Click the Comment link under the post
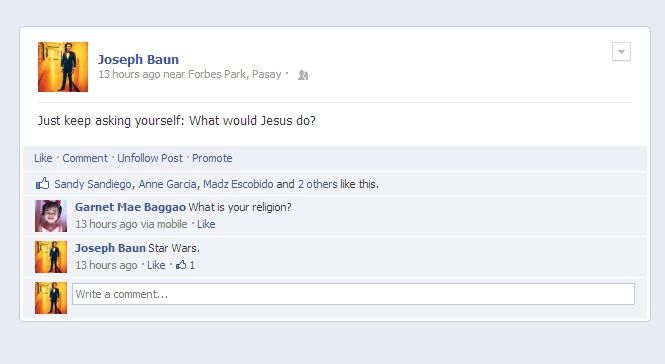665x364 pixels. (x=85, y=158)
